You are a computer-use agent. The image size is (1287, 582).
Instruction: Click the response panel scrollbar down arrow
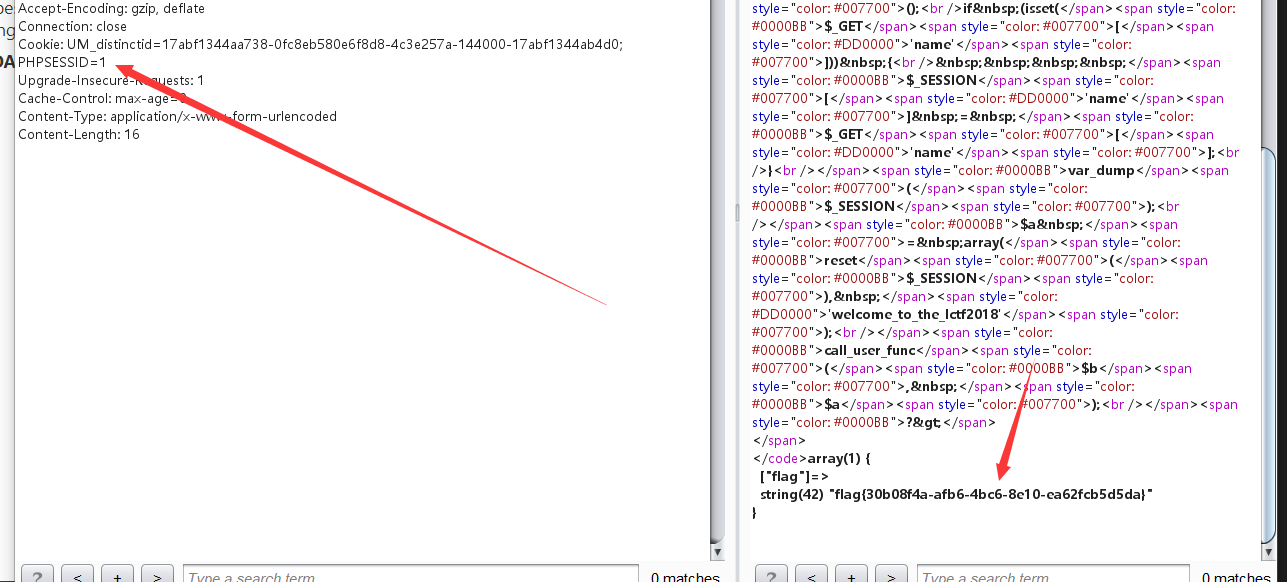pyautogui.click(x=1269, y=551)
